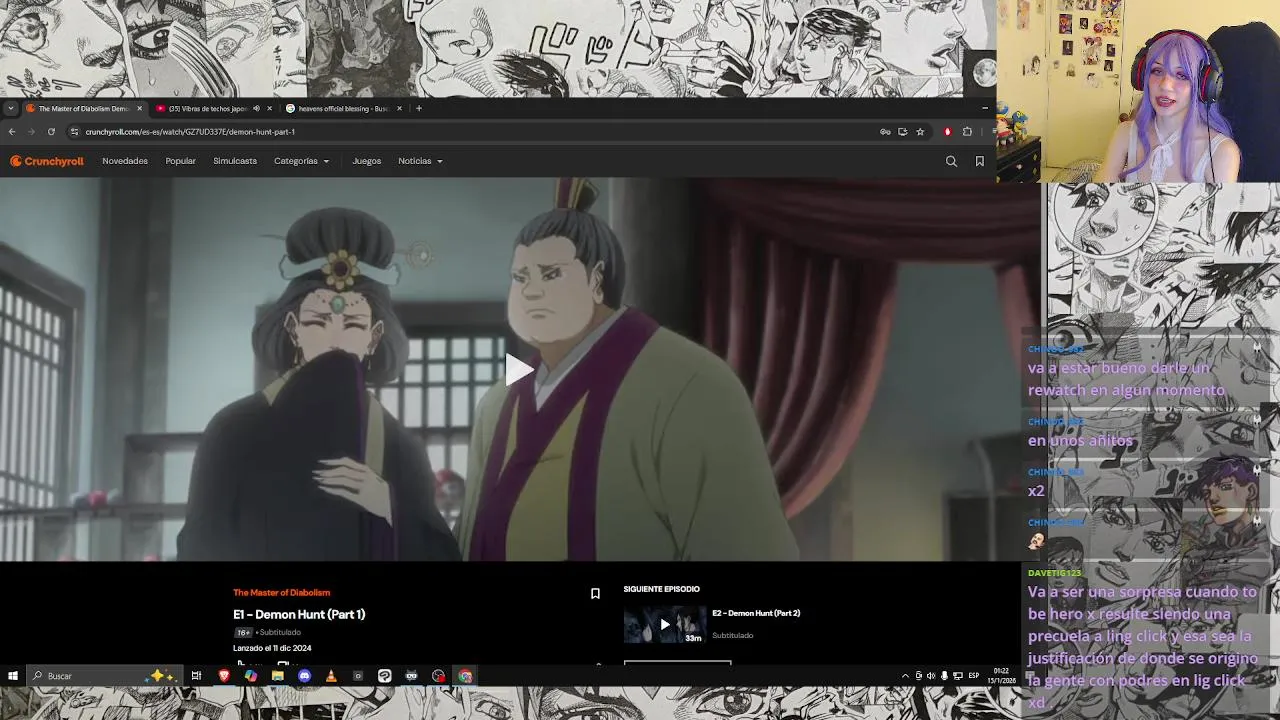Open Novedades in Crunchyroll menu
Viewport: 1280px width, 720px height.
point(125,161)
